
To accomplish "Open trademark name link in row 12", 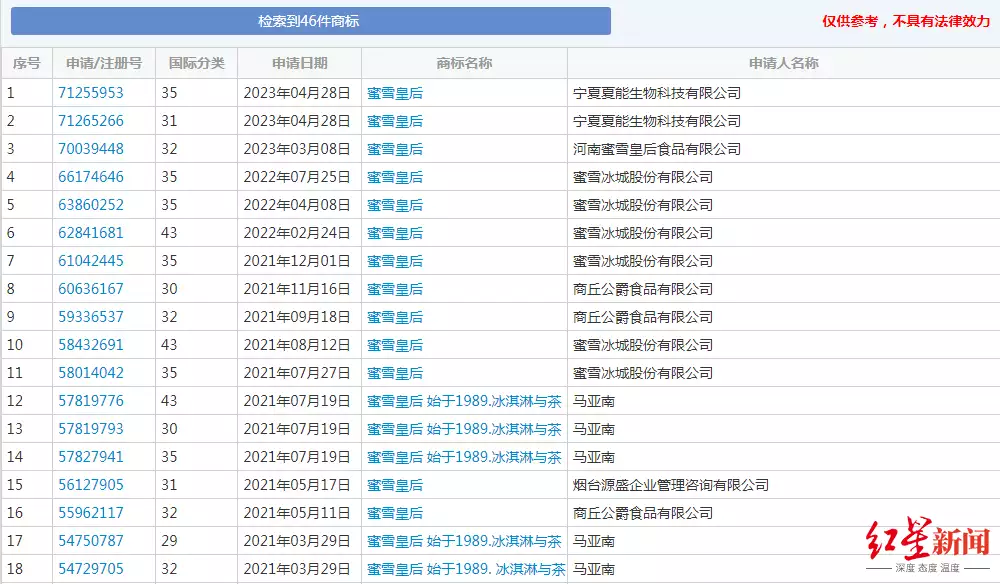I will (x=464, y=401).
